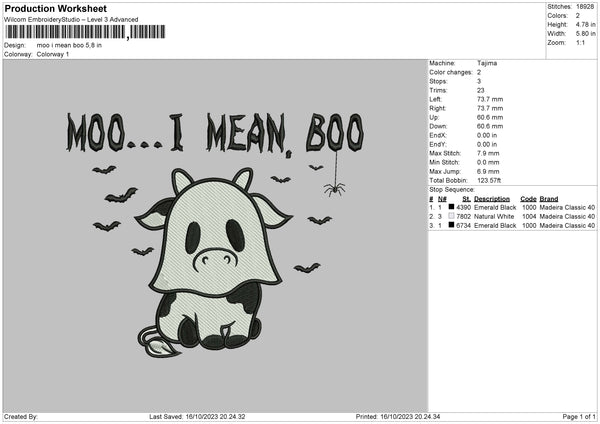The height and width of the screenshot is (424, 600).
Task: Click the Left value 73.7 mm
Action: coord(490,99)
